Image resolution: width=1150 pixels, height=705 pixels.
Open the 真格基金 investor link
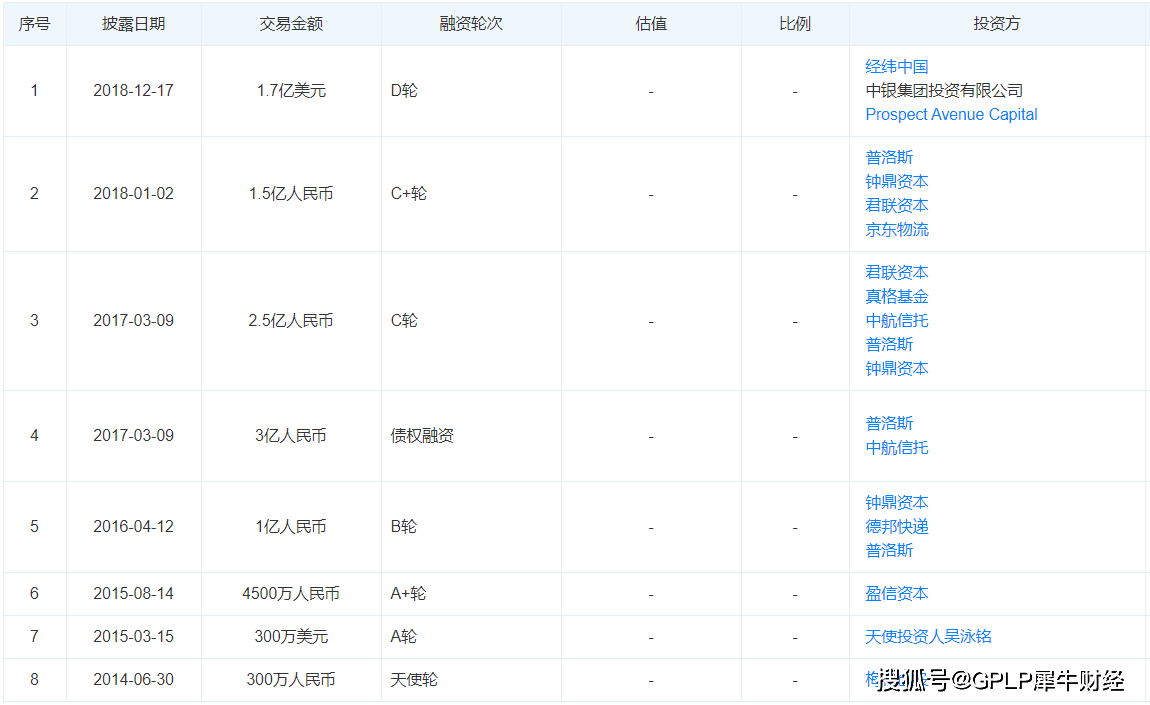896,296
